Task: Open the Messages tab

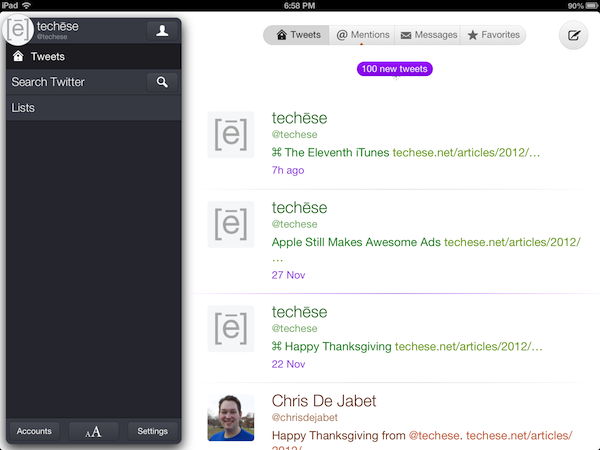Action: point(428,35)
